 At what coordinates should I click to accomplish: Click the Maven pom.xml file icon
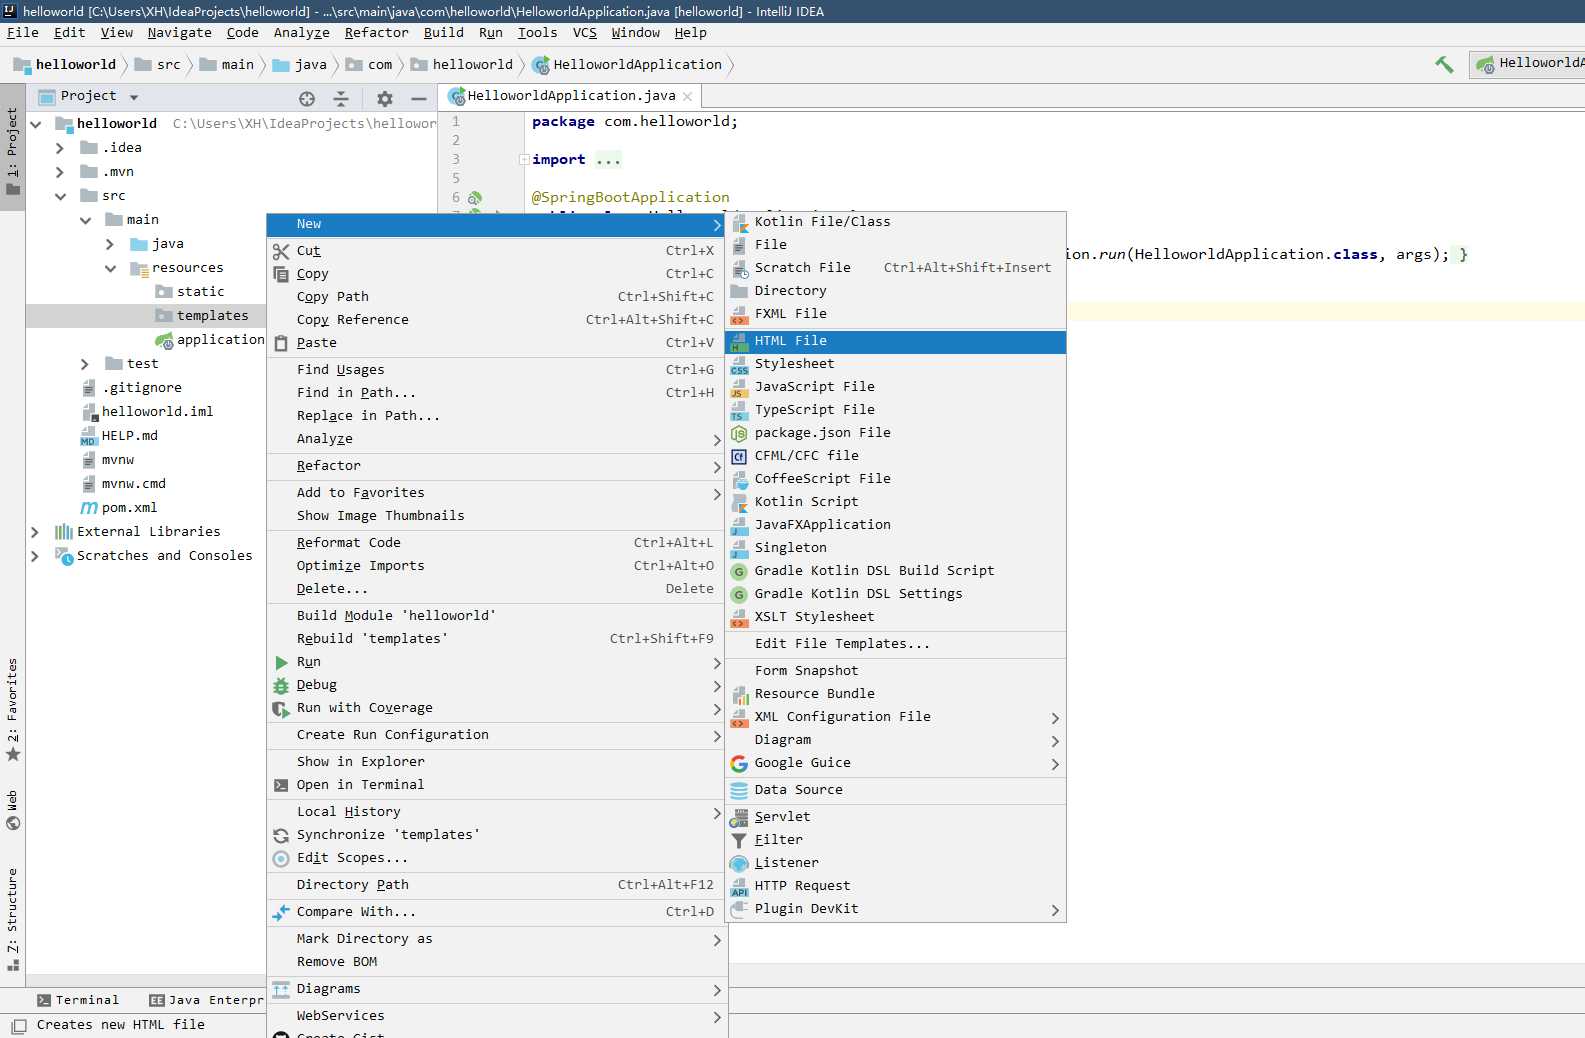click(x=89, y=508)
